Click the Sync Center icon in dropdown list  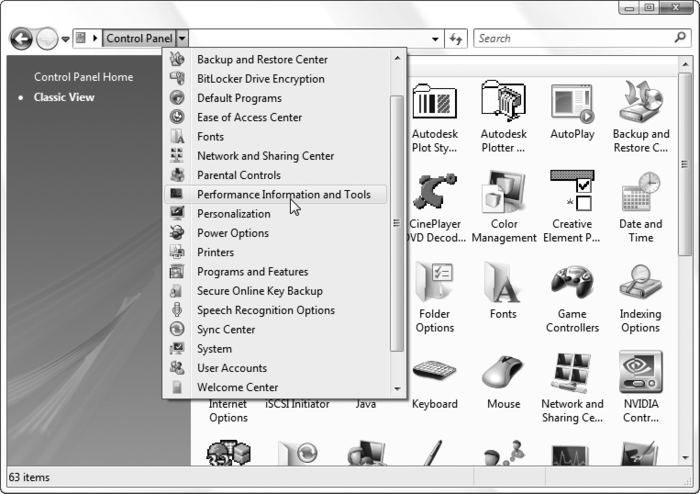[x=177, y=329]
